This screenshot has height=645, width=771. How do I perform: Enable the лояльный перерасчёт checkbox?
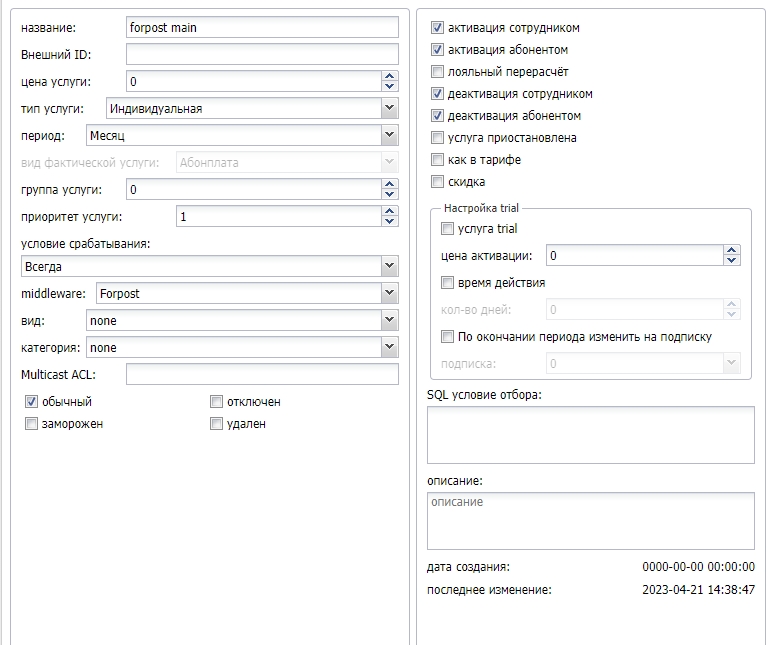click(437, 72)
